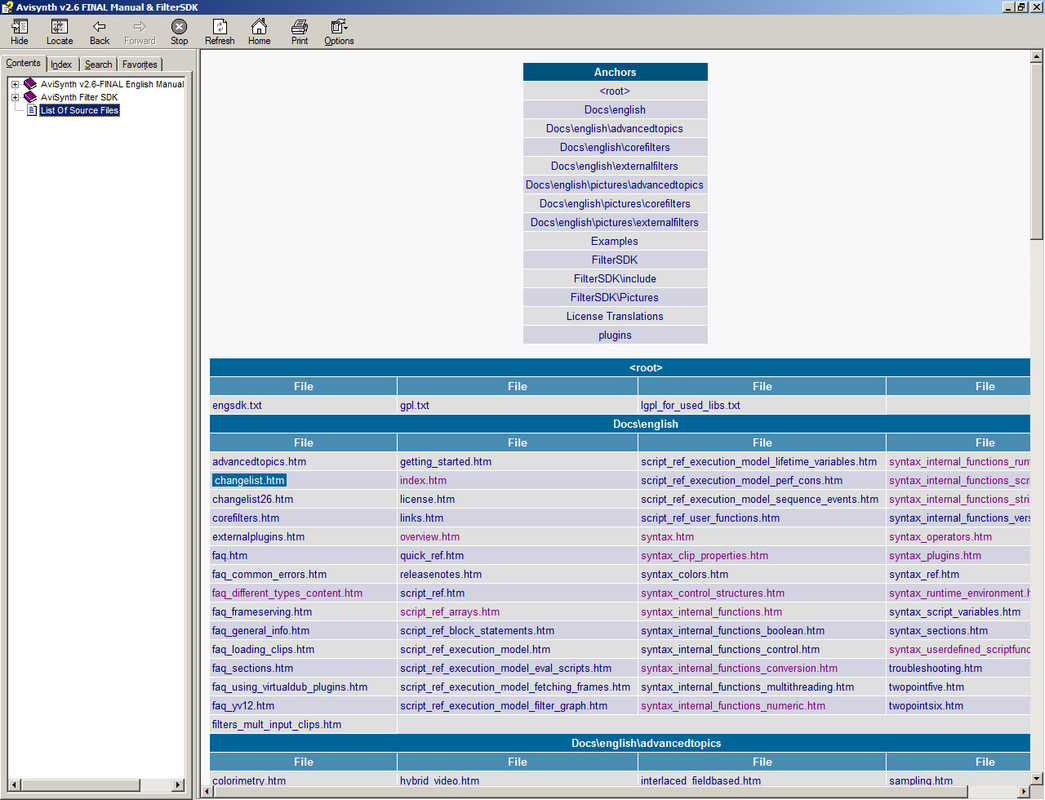Screen dimensions: 1045x800
Task: Open changelist26.htm link
Action: pyautogui.click(x=253, y=499)
